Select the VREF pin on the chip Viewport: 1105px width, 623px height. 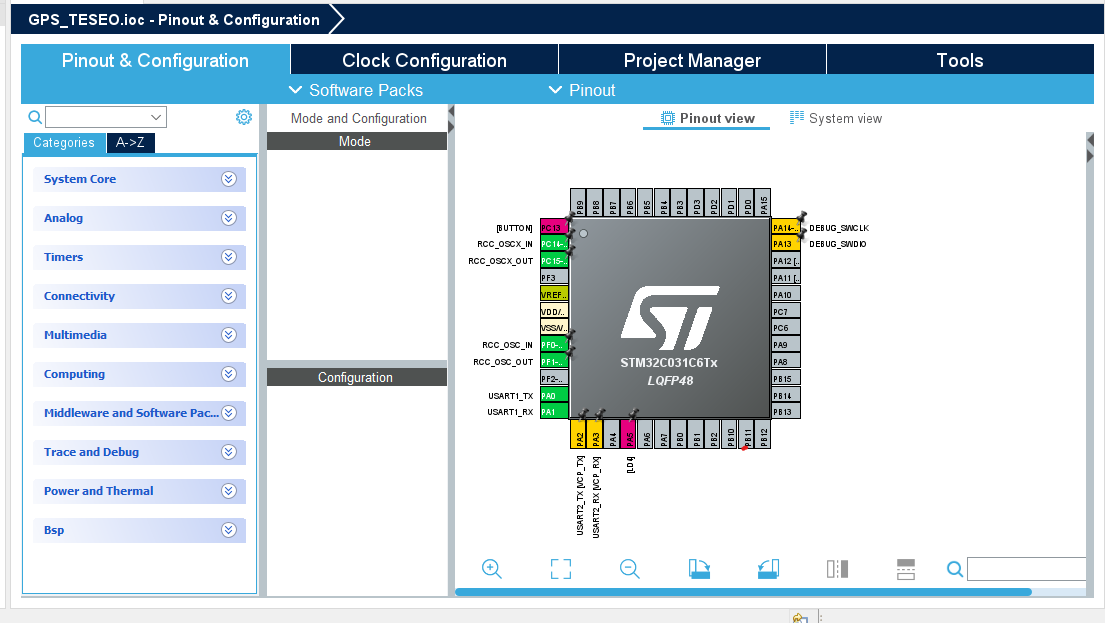(554, 295)
